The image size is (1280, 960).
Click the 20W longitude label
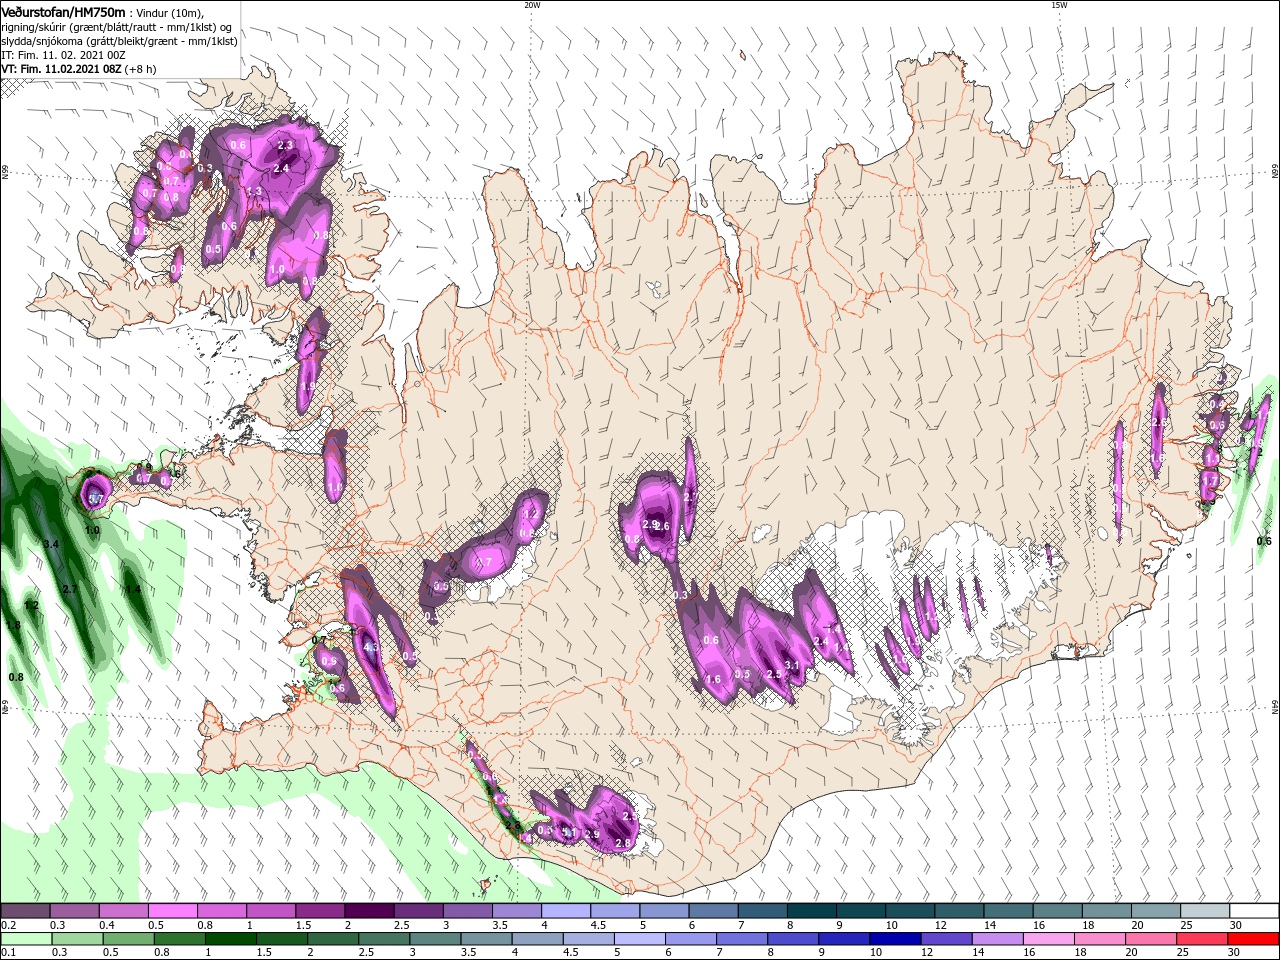tap(532, 5)
